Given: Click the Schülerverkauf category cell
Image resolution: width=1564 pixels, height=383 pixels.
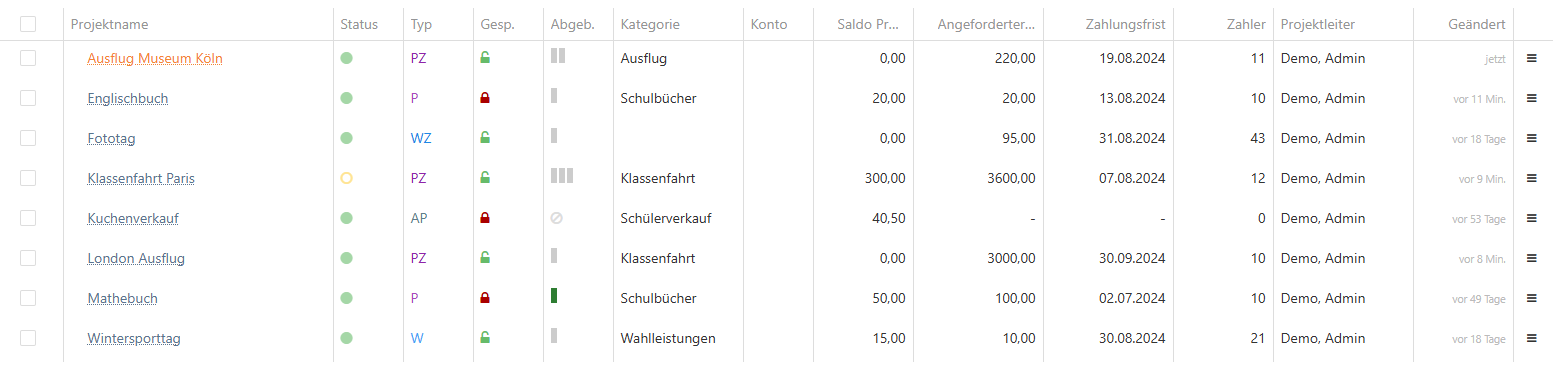Looking at the screenshot, I should pyautogui.click(x=666, y=218).
